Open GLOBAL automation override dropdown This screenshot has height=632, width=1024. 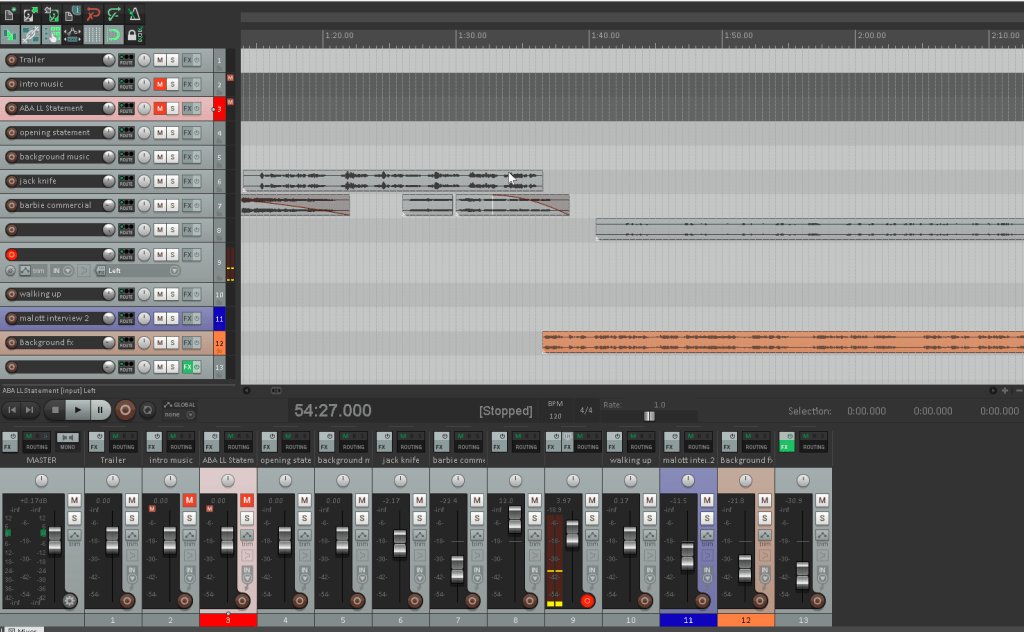tap(179, 409)
